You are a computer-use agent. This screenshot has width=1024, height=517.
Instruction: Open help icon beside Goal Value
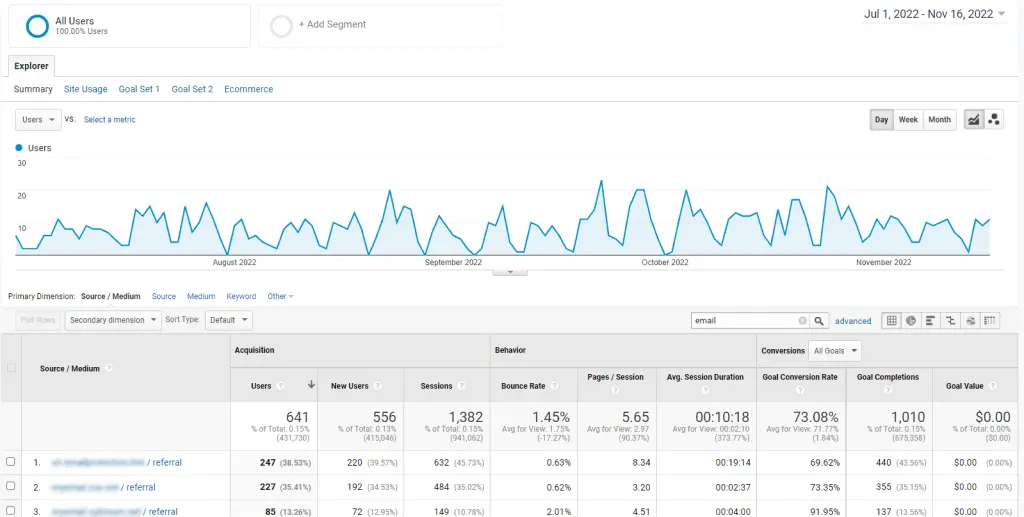pos(992,386)
